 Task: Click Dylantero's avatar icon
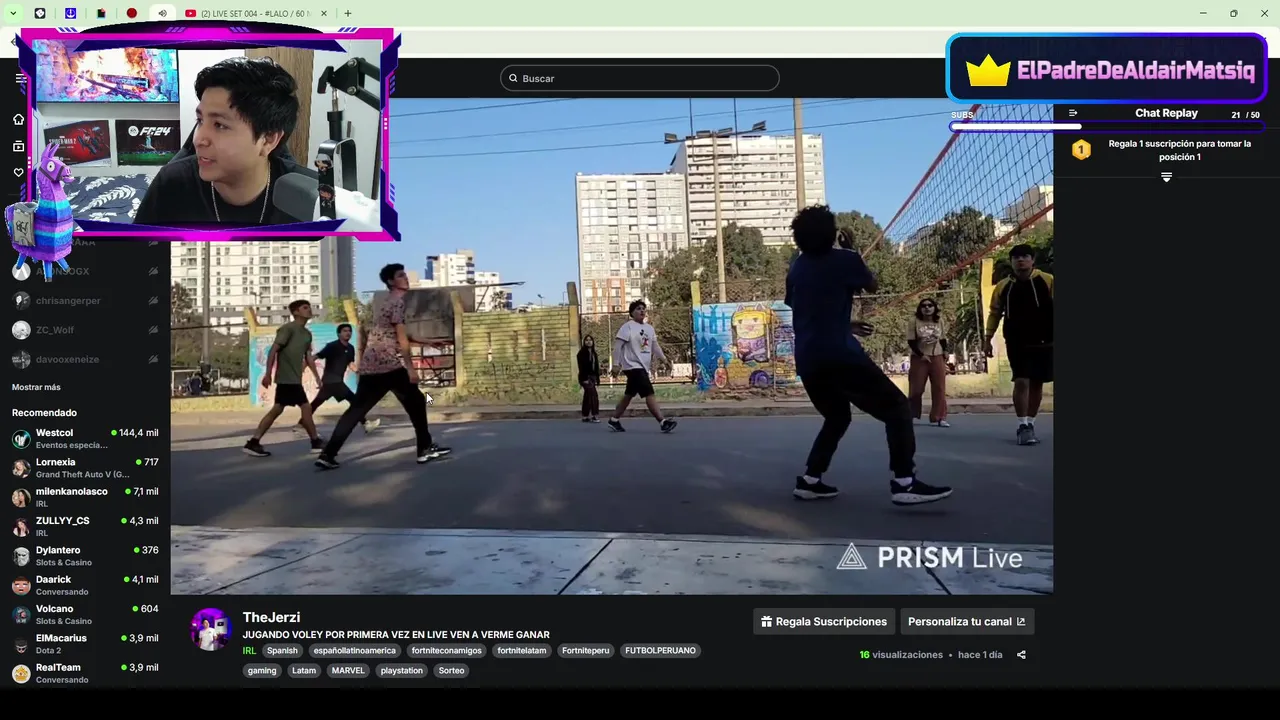[x=21, y=556]
